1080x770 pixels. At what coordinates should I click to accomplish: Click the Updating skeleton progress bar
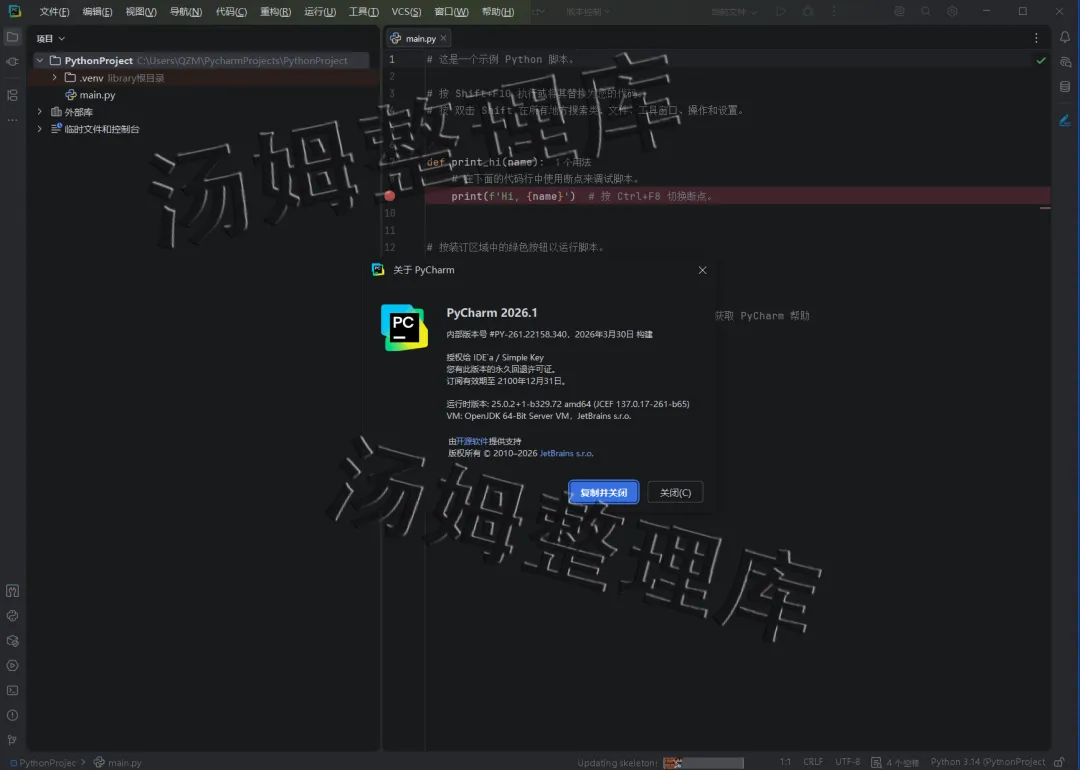[x=703, y=762]
